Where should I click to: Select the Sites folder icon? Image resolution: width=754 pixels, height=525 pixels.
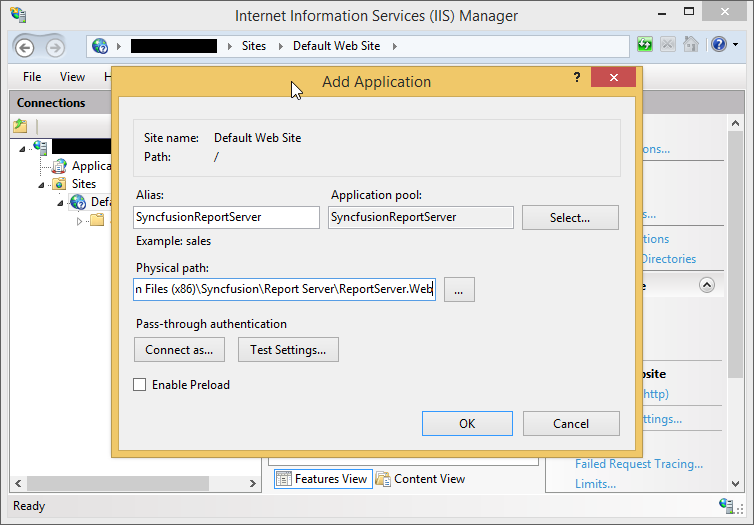click(59, 184)
